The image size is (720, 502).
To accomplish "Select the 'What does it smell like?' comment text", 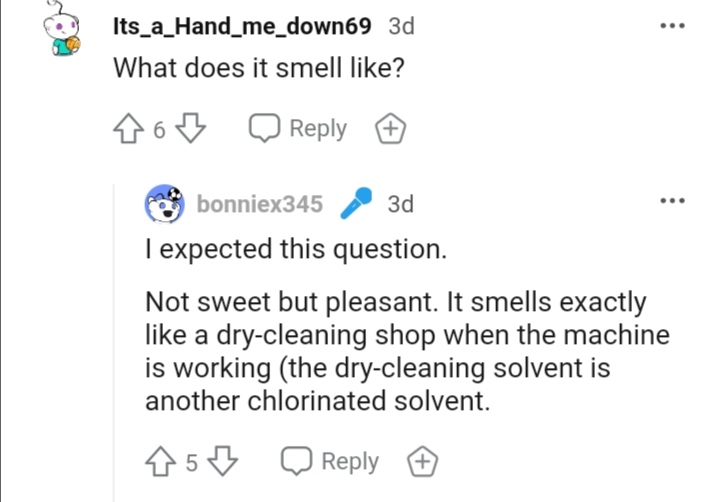I will click(259, 68).
